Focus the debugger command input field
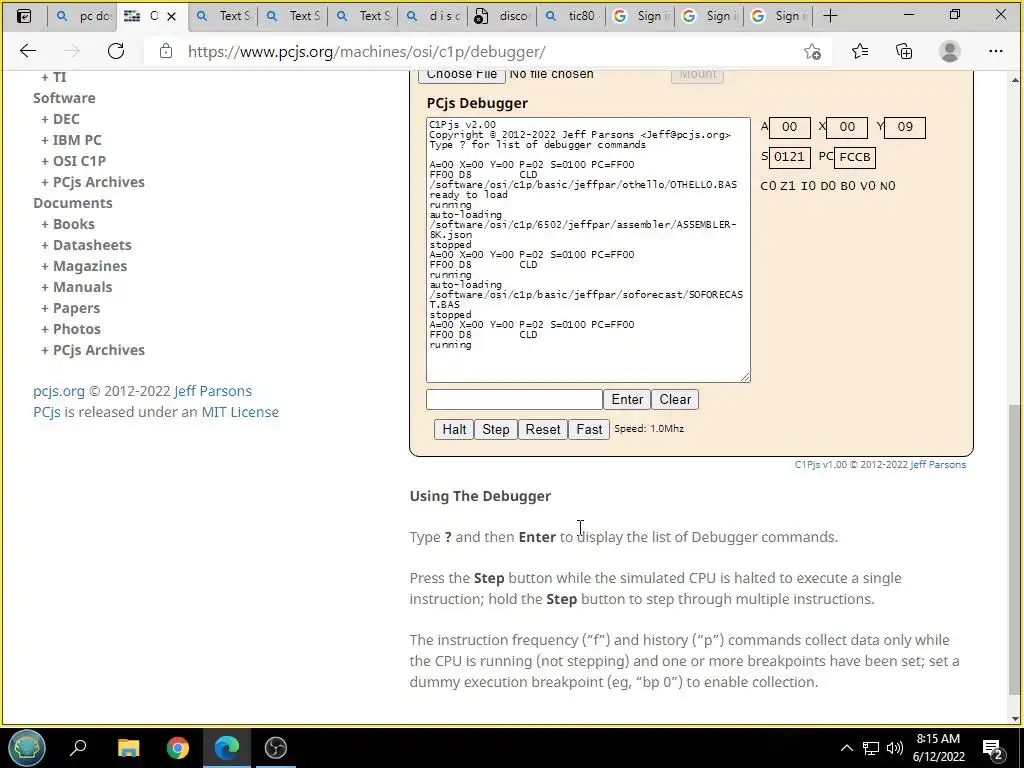 click(x=514, y=399)
